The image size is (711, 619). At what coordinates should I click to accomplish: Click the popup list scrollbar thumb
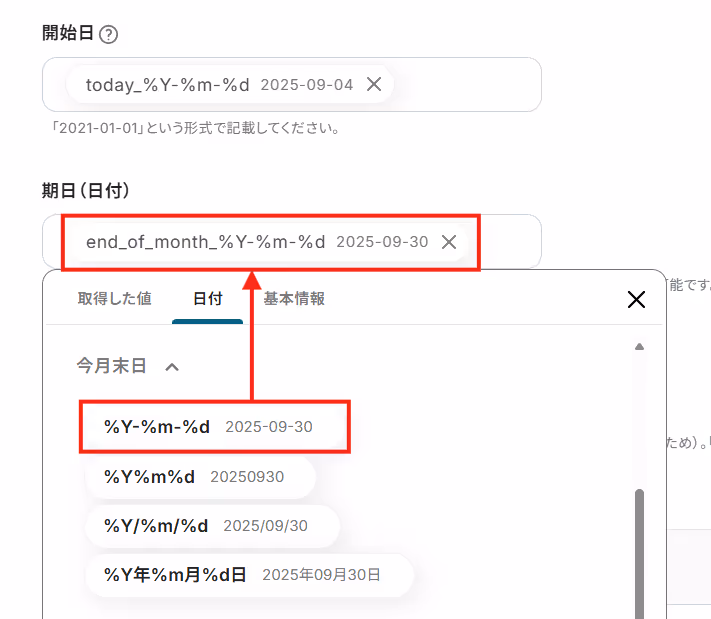coord(639,553)
